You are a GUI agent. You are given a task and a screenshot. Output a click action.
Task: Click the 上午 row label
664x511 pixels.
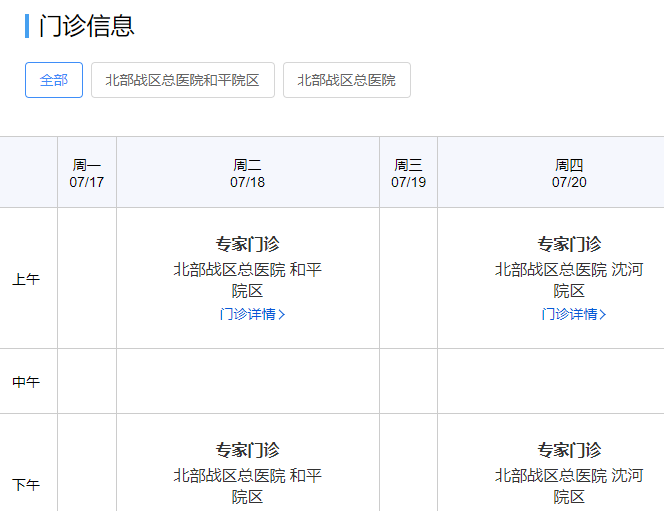(x=26, y=280)
